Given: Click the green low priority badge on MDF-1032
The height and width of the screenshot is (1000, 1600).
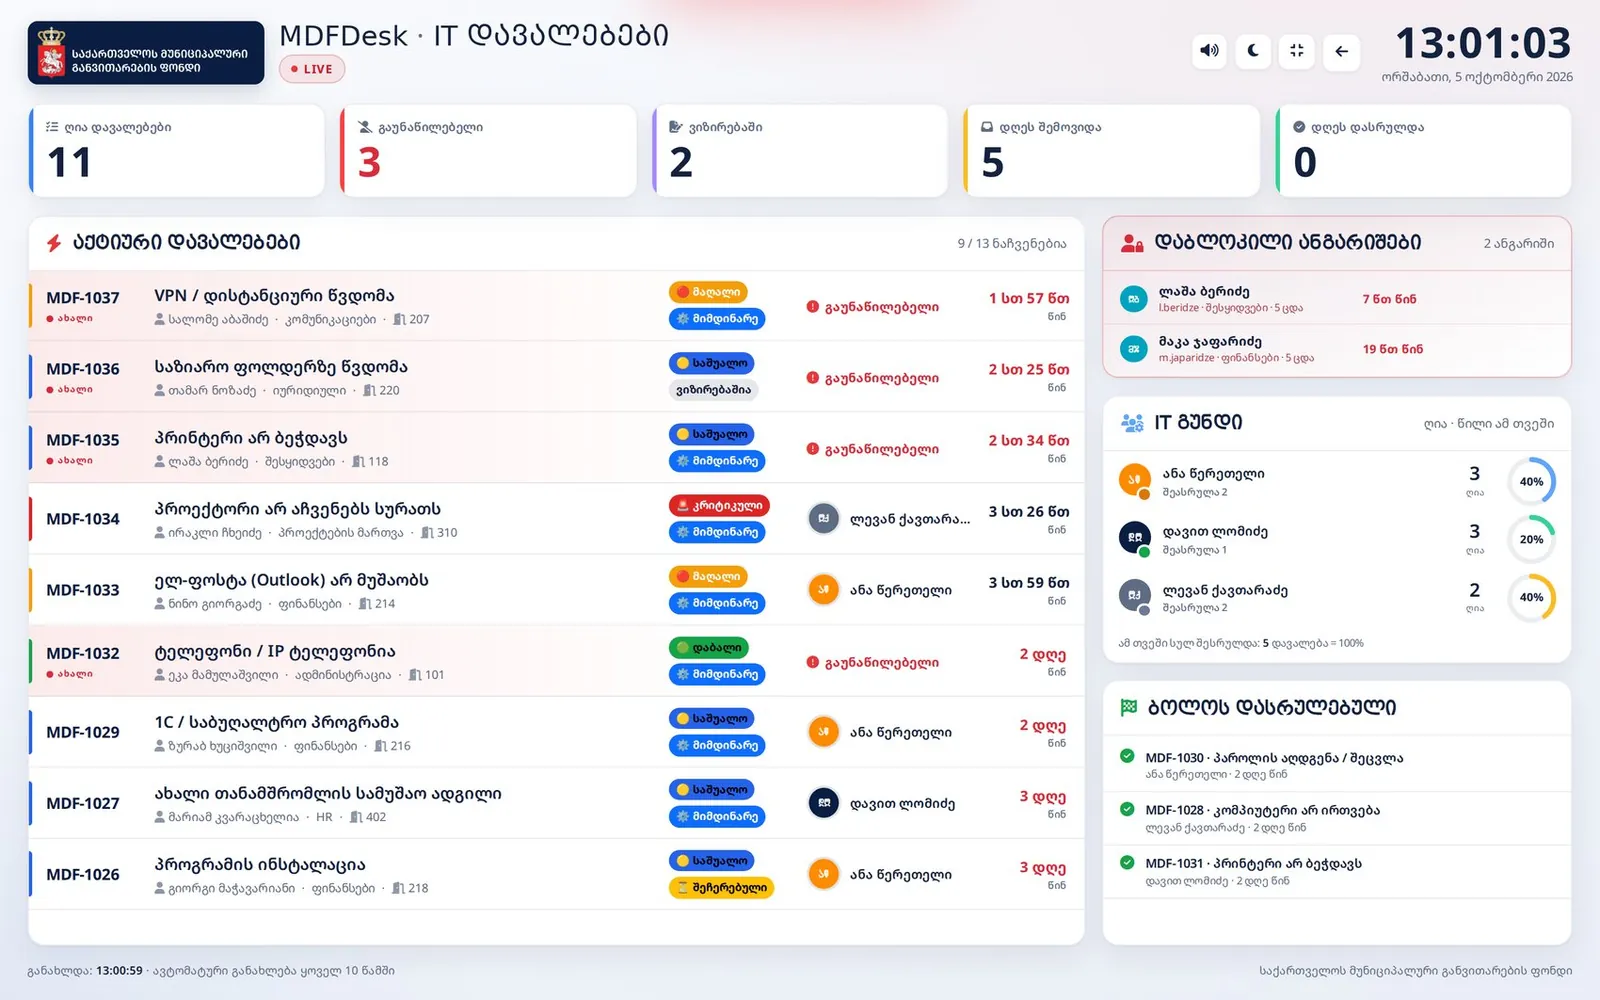Looking at the screenshot, I should click(x=709, y=648).
